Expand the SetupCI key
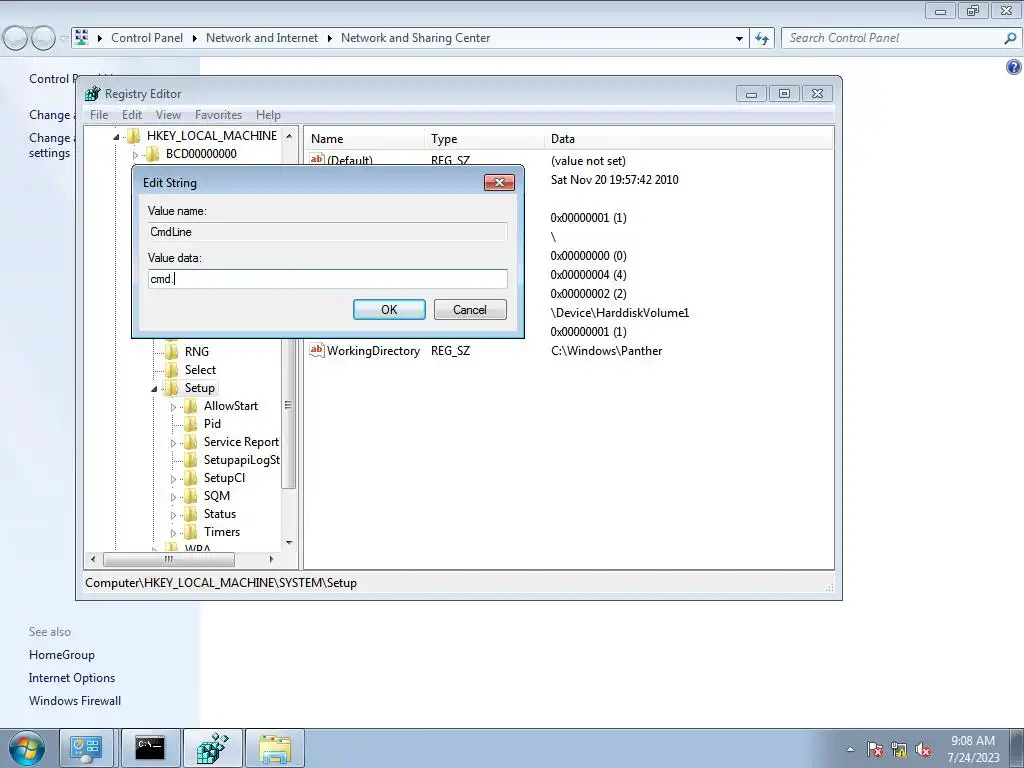 click(x=173, y=479)
